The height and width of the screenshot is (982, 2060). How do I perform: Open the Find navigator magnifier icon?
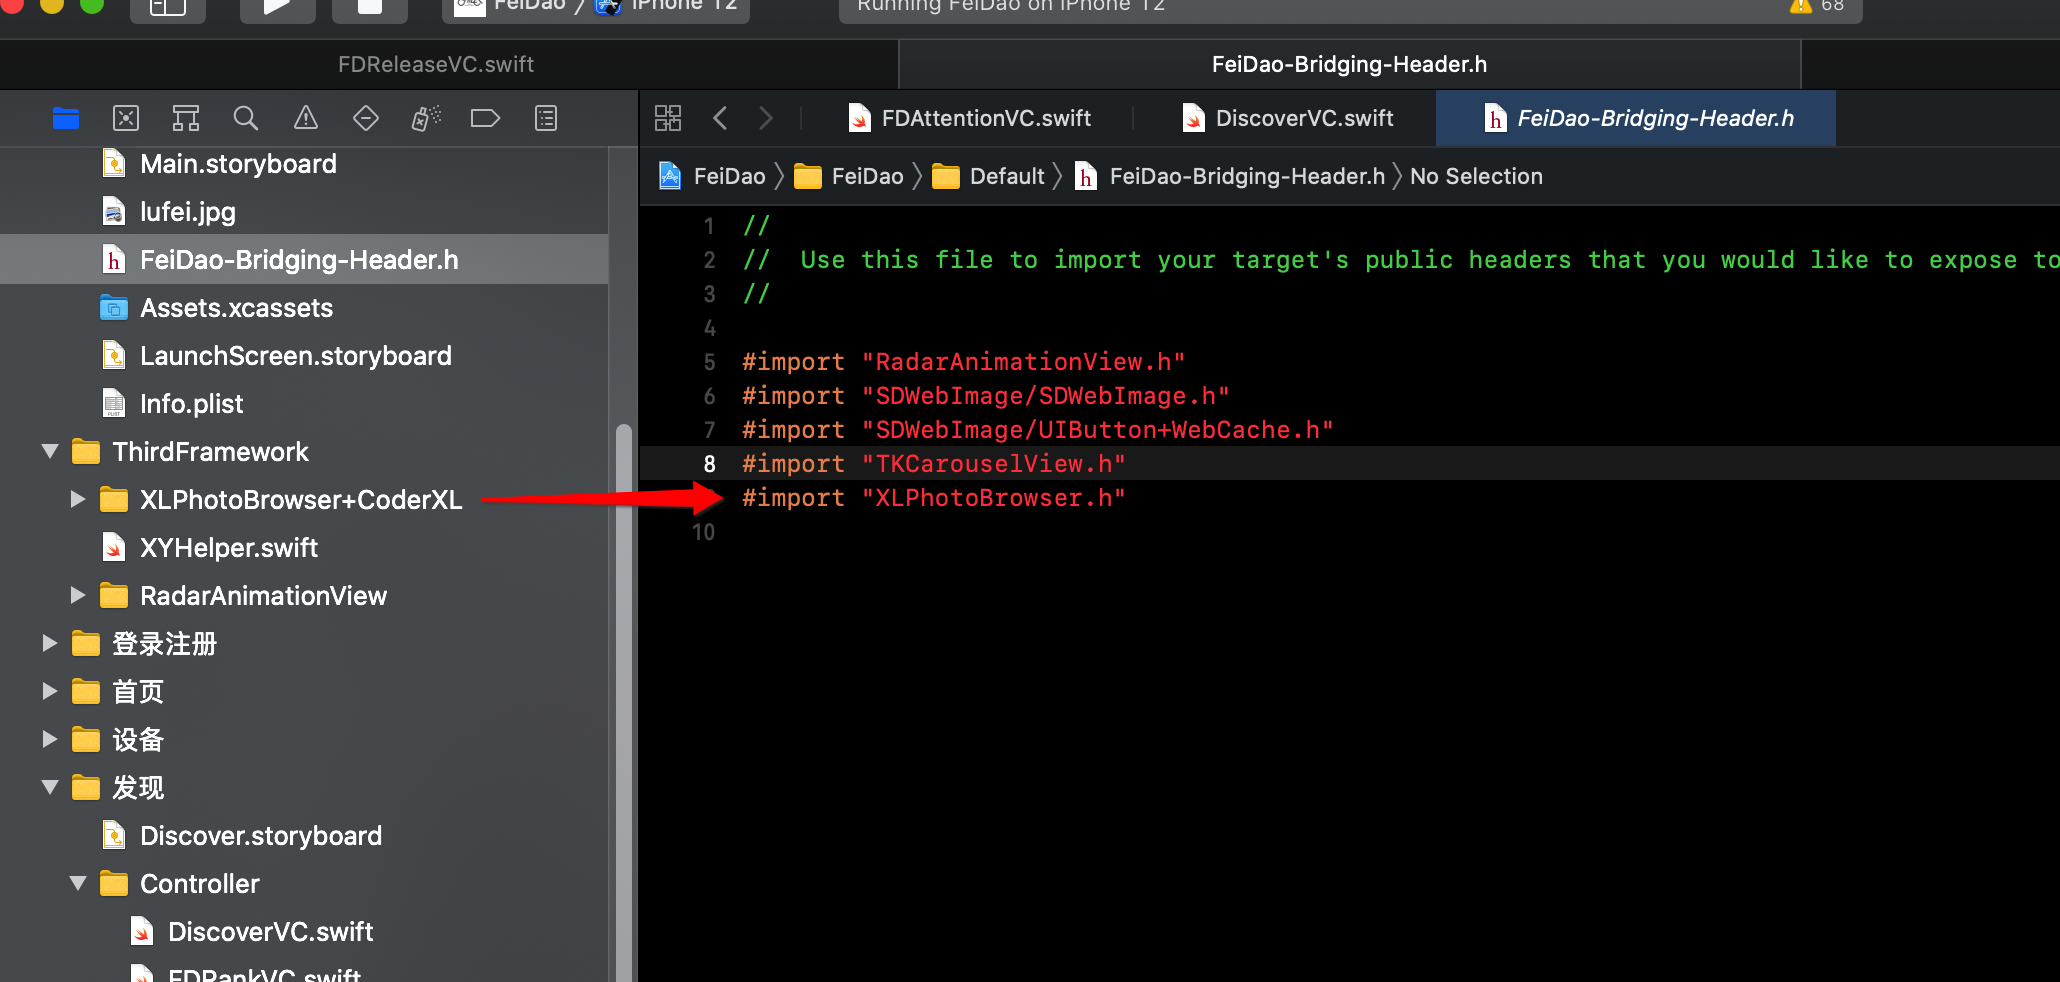(246, 118)
